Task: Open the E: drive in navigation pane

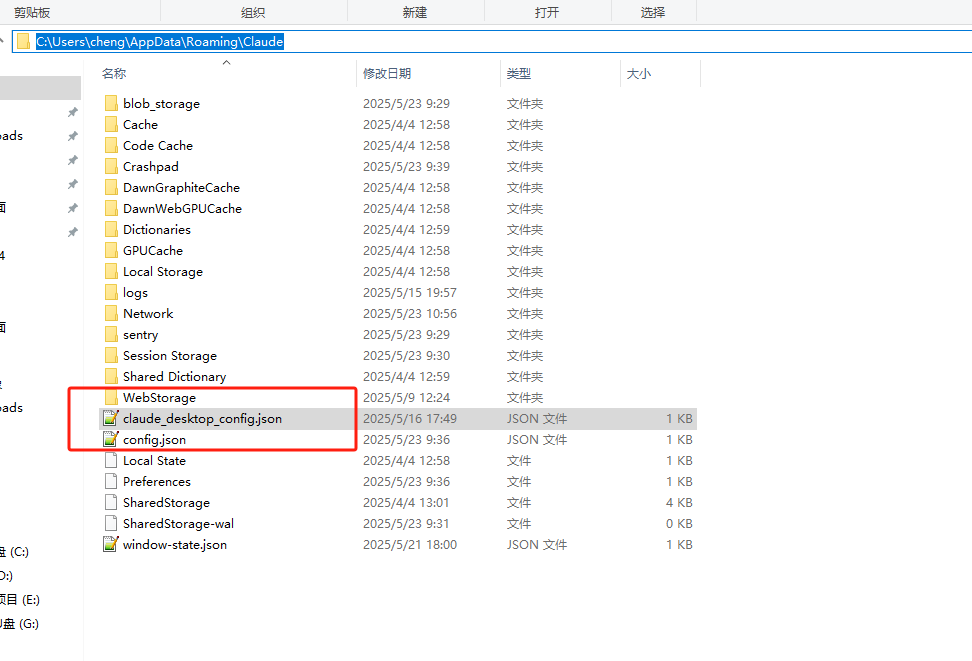Action: [x=19, y=600]
